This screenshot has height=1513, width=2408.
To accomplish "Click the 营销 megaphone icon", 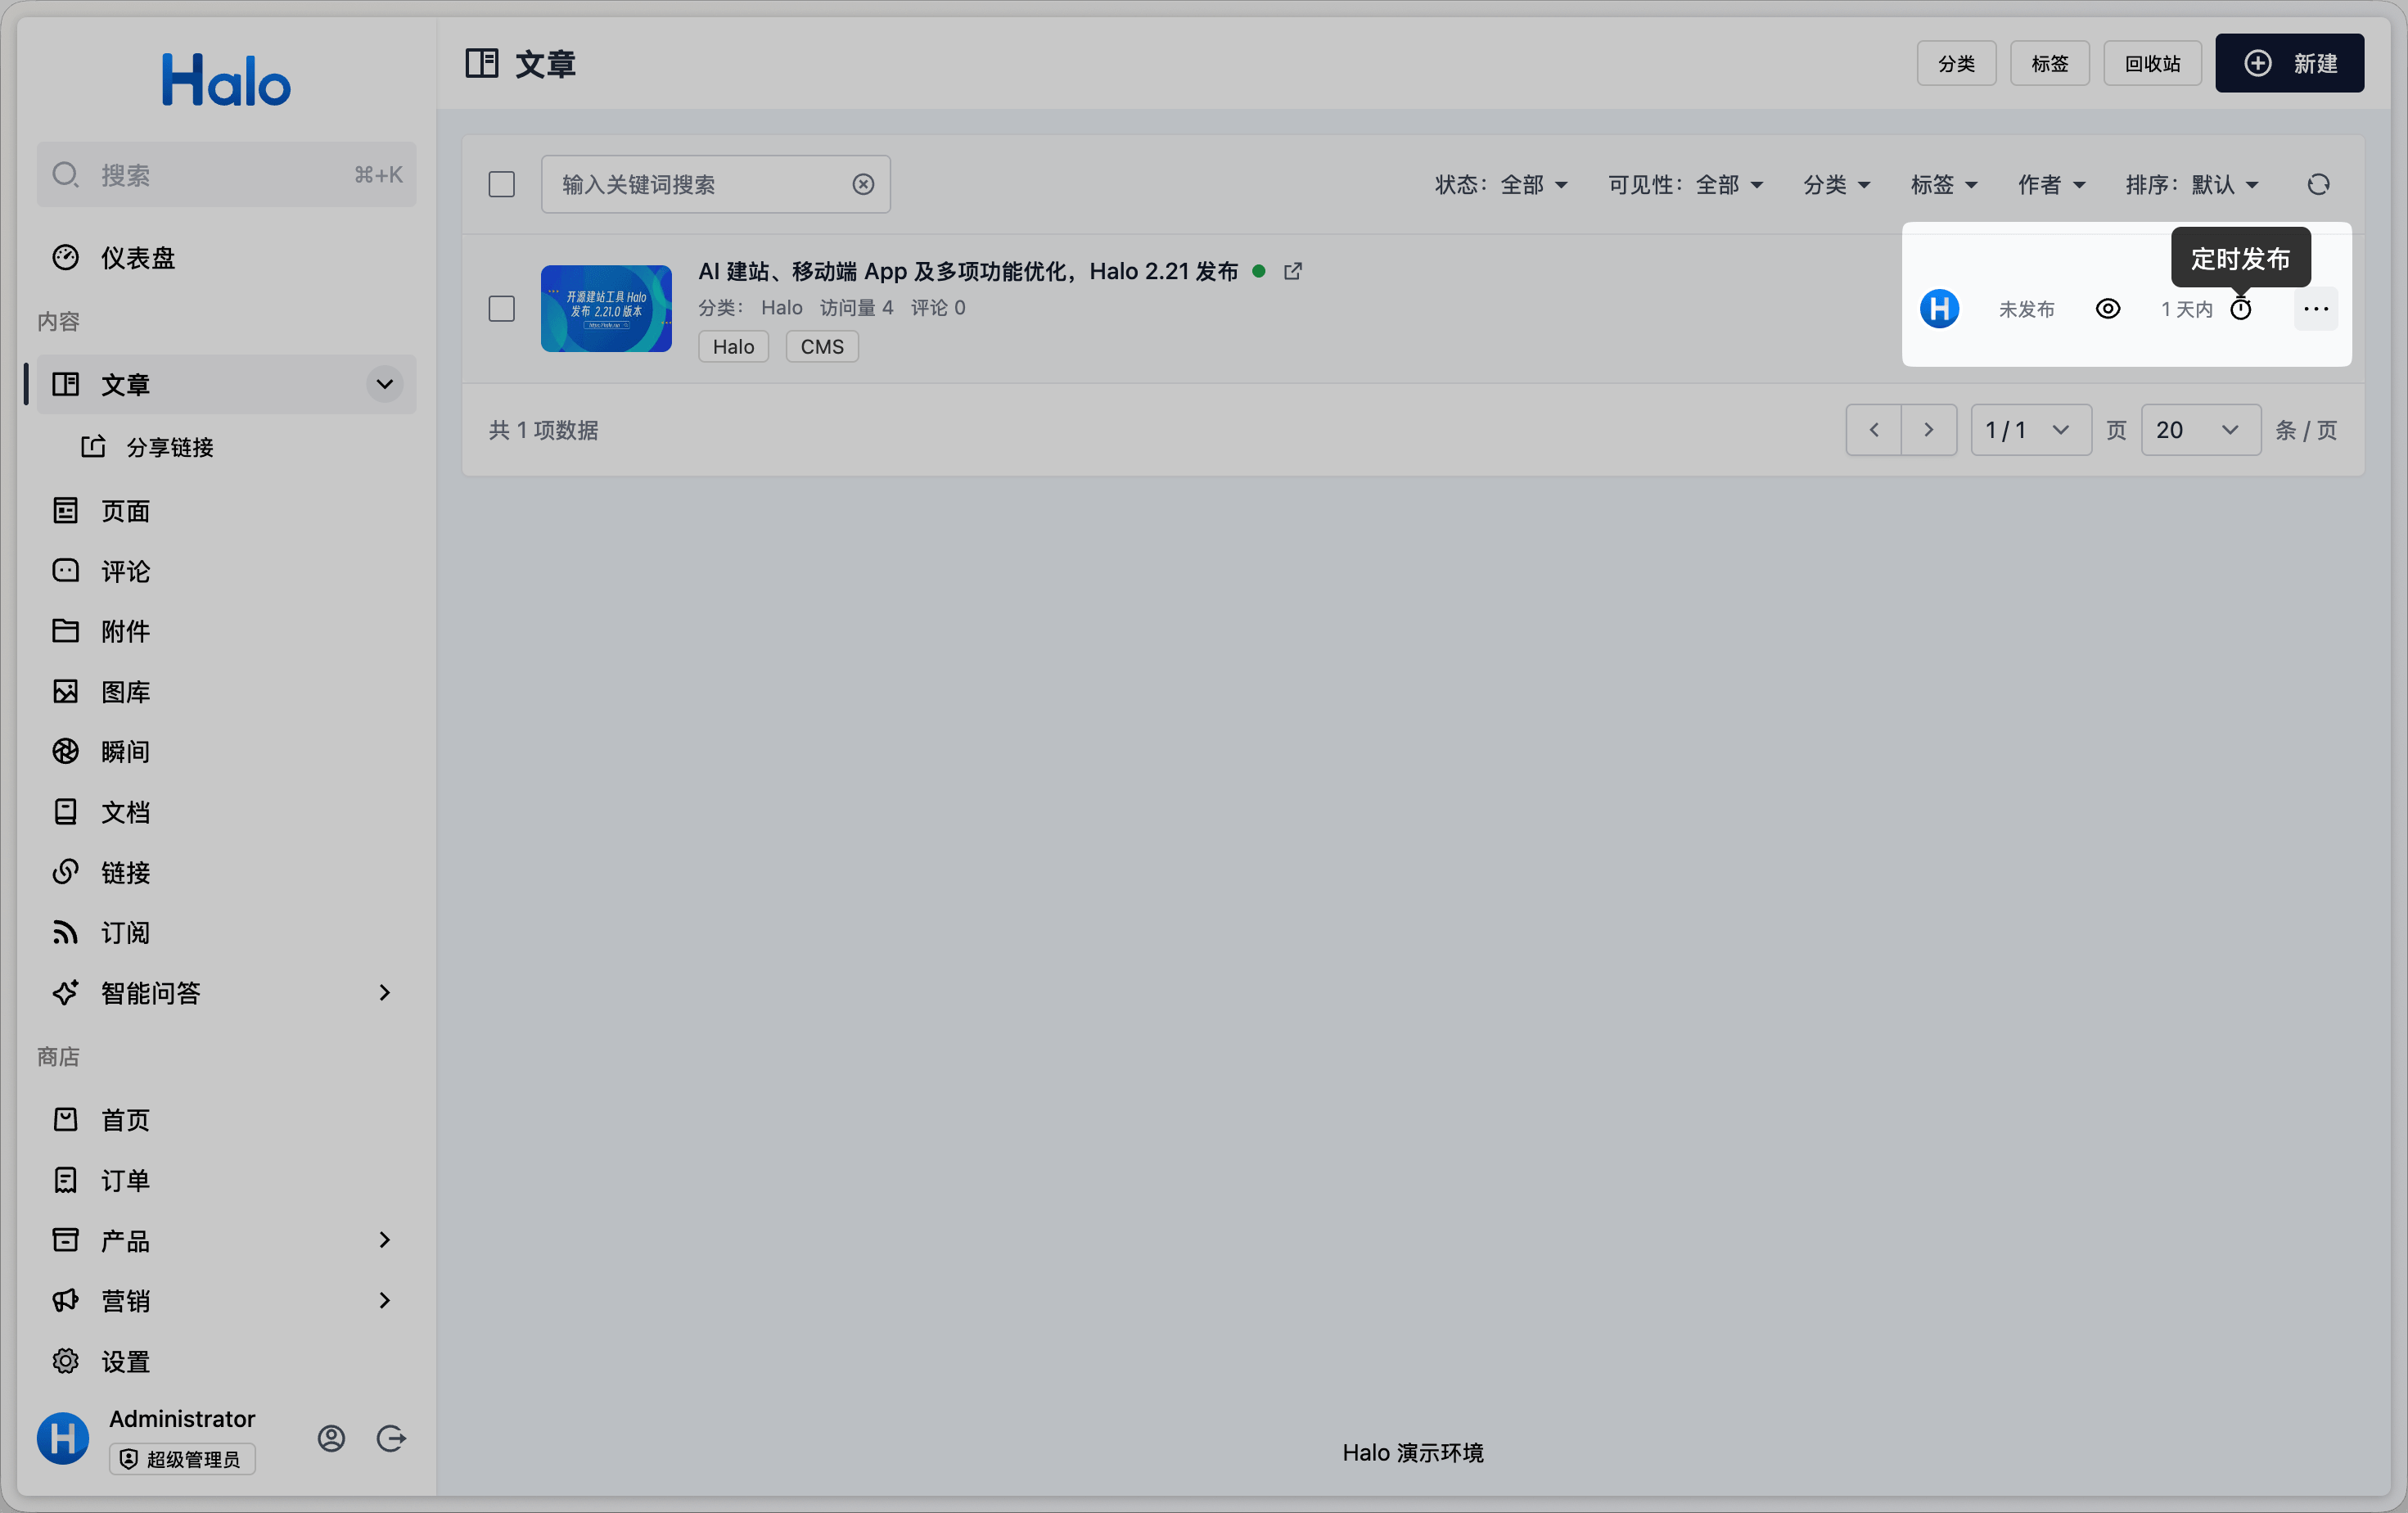I will (x=66, y=1300).
